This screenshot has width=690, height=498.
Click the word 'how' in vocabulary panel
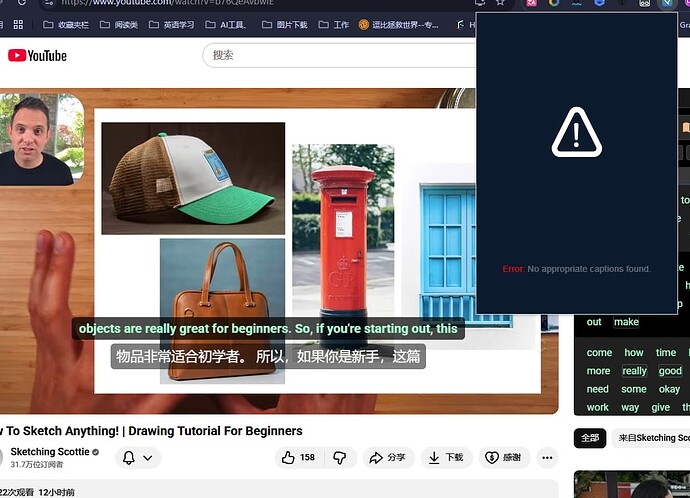click(634, 353)
